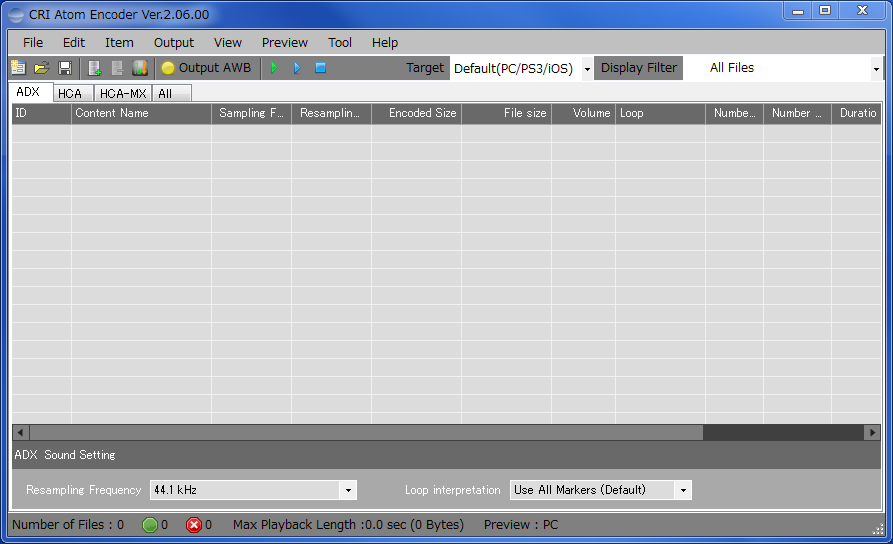Expand the All Files filter dropdown

[x=876, y=69]
